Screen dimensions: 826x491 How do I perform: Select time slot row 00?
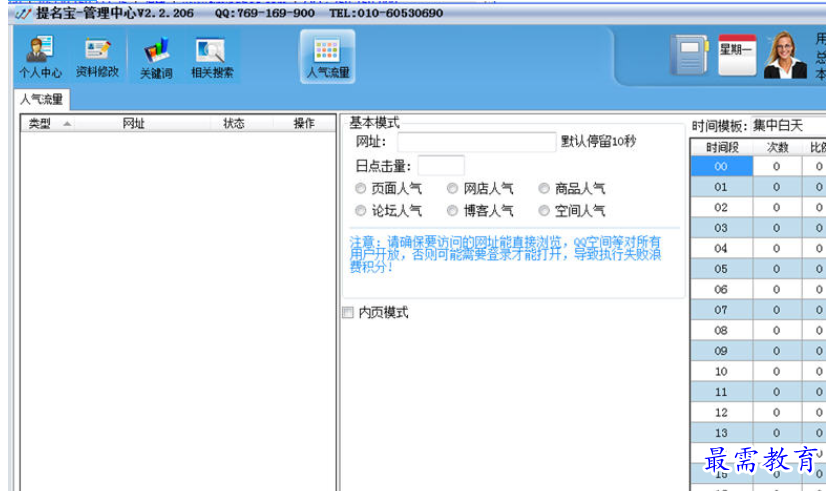point(721,166)
